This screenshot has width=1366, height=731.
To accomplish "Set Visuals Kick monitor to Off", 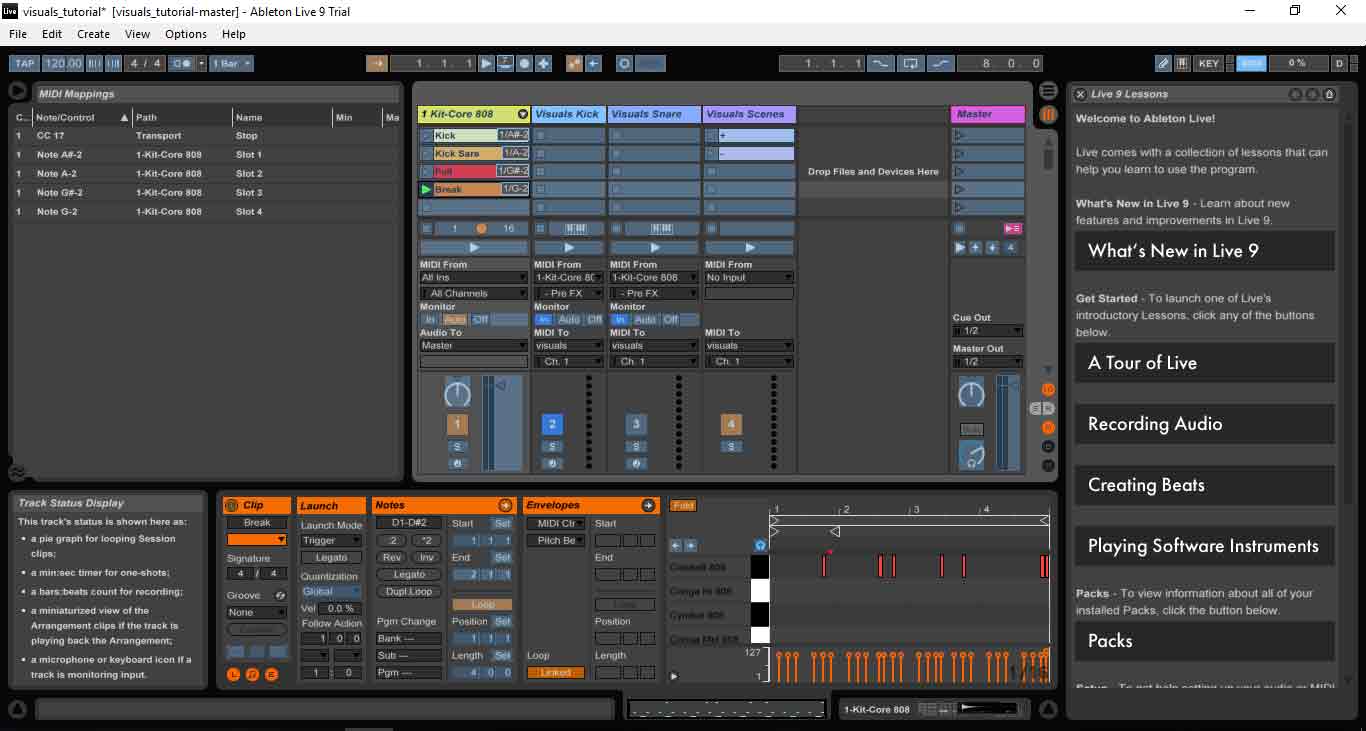I will (x=595, y=320).
